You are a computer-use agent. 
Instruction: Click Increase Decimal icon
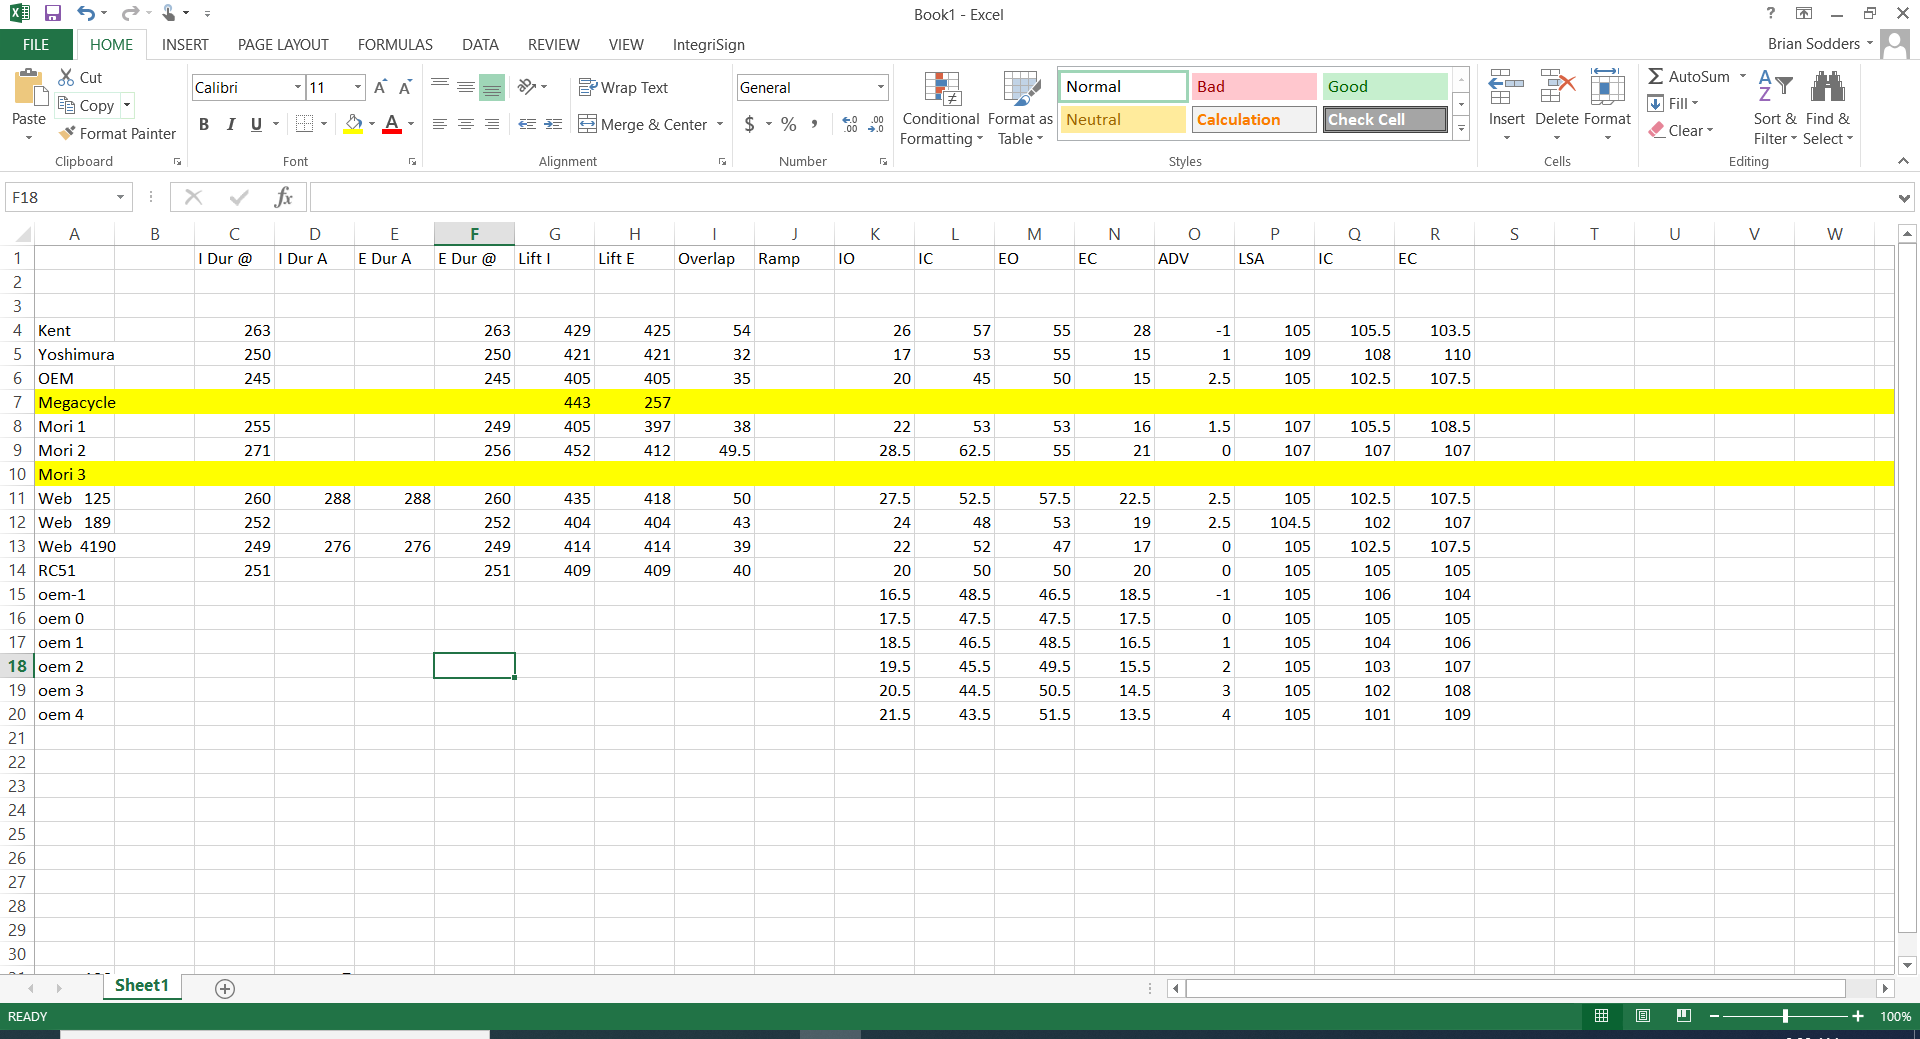click(850, 124)
